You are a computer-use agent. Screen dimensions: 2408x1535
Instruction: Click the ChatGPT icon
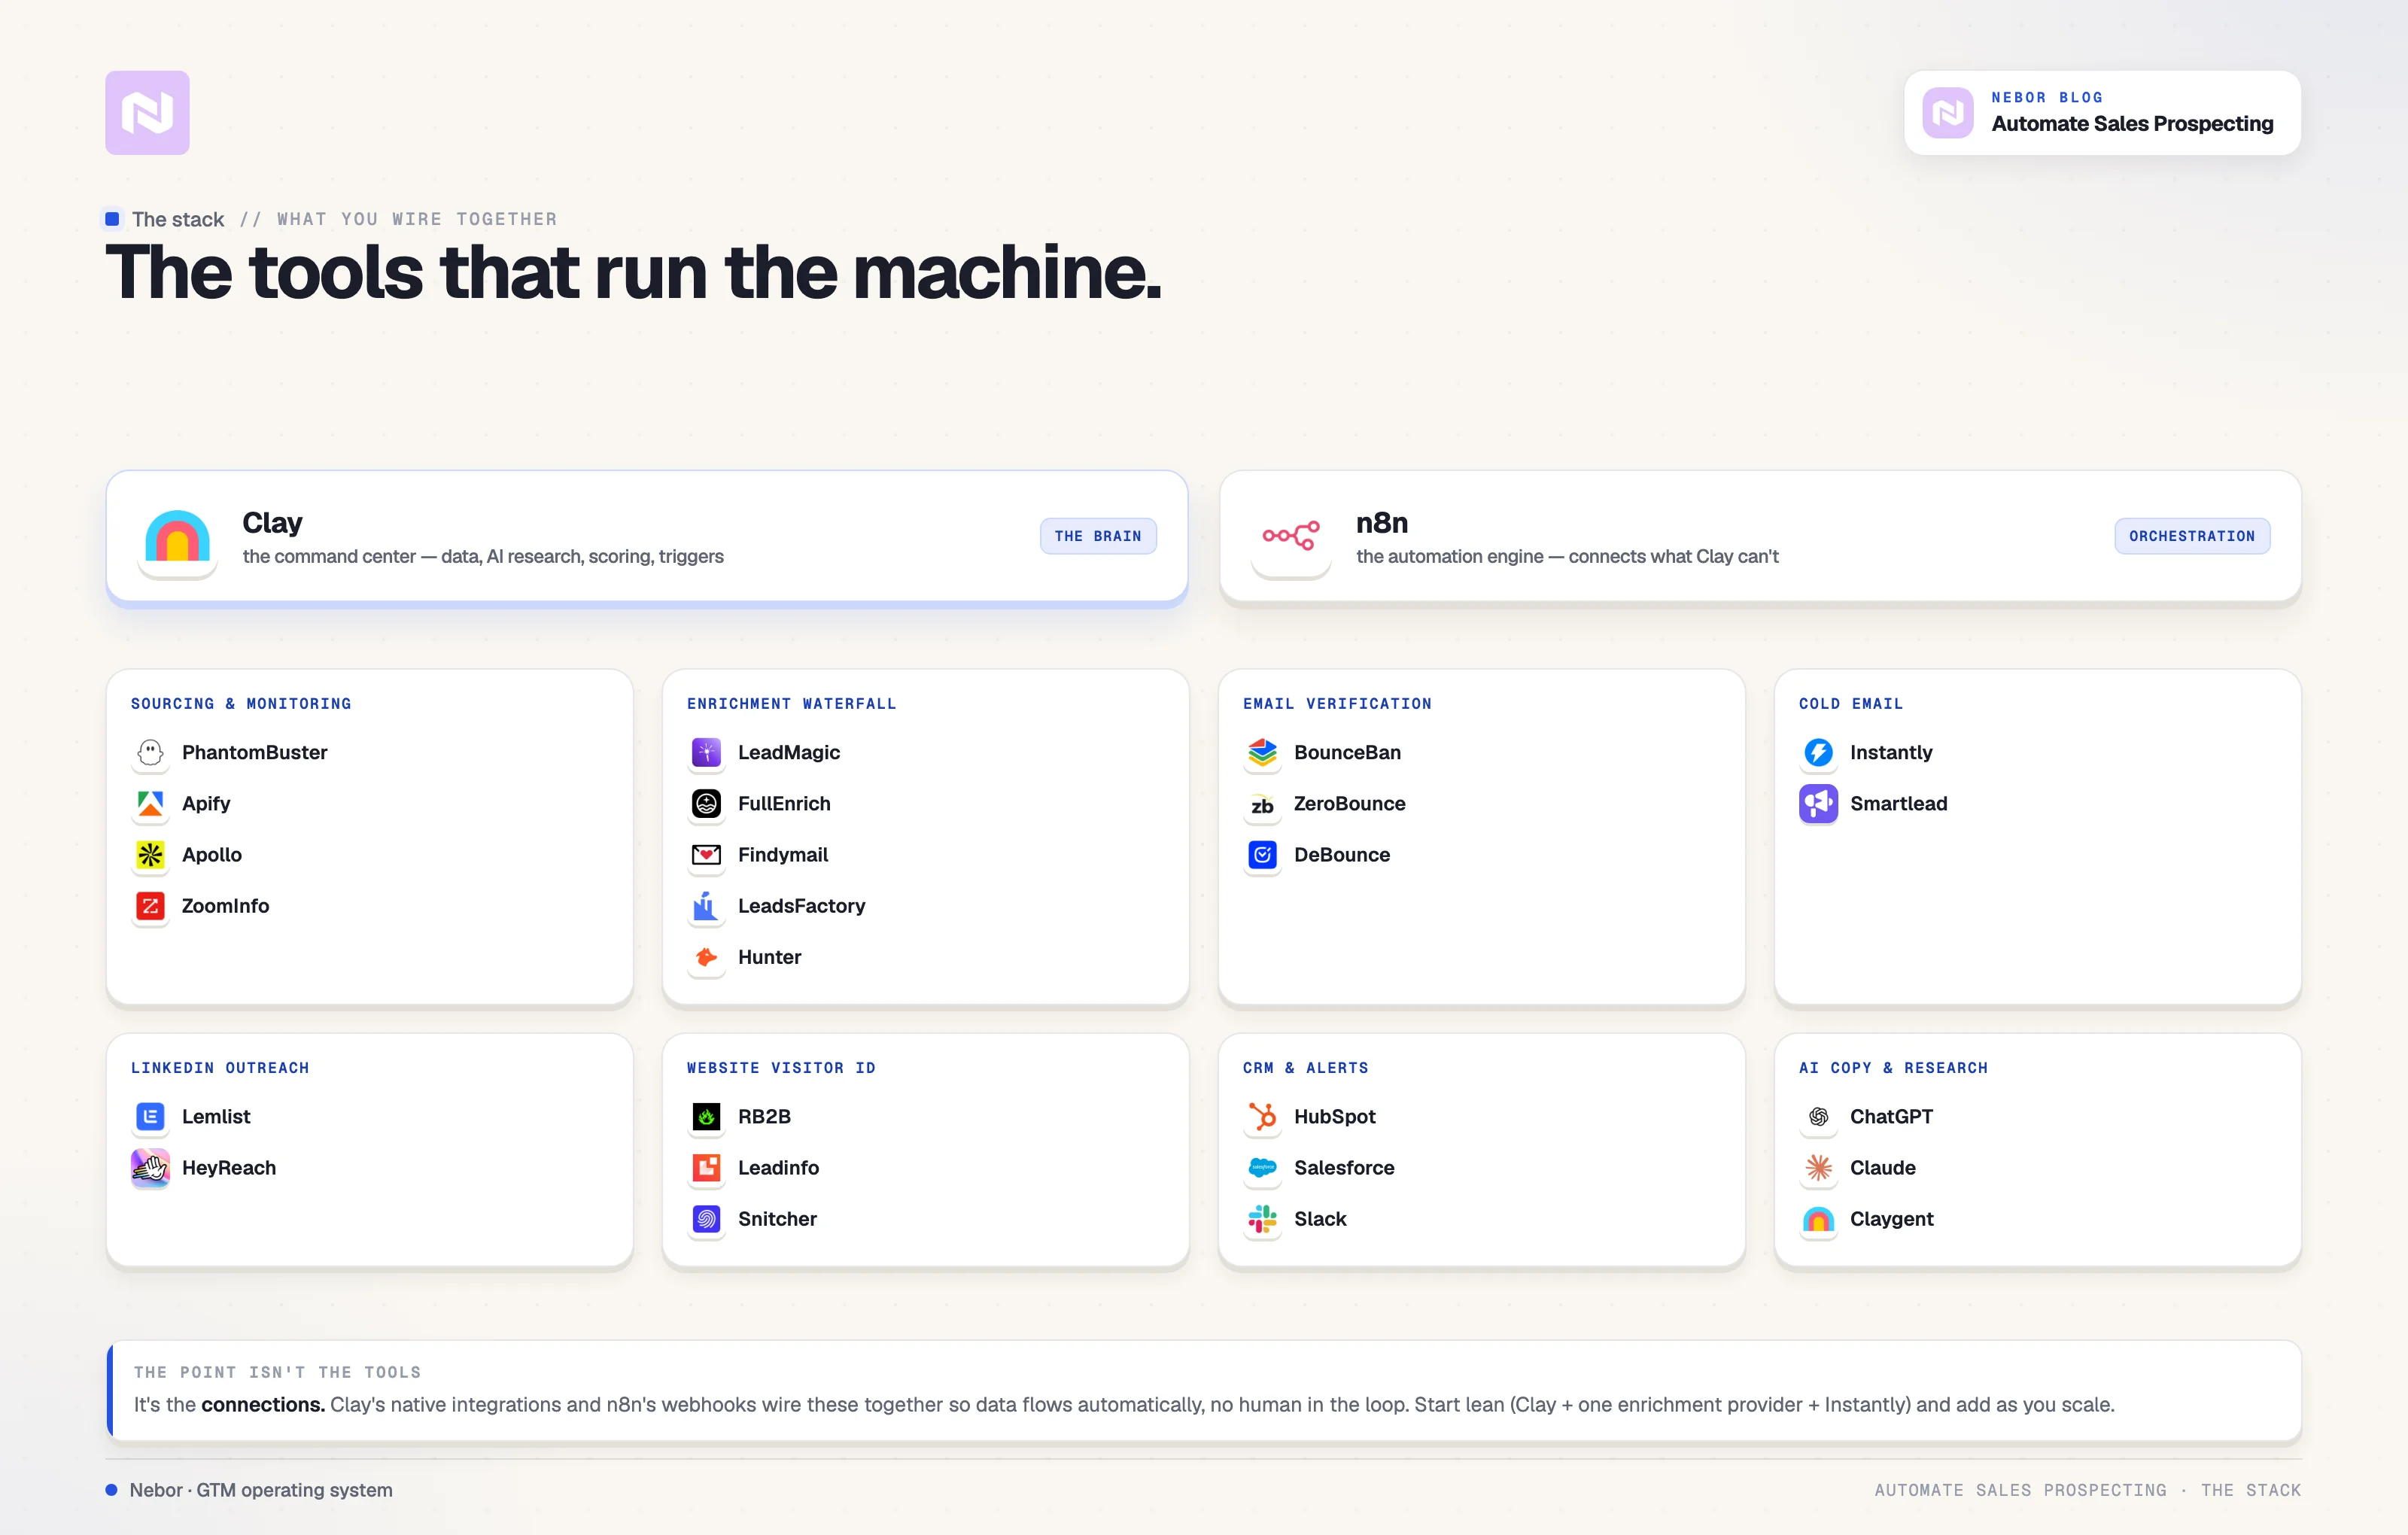pyautogui.click(x=1818, y=1116)
